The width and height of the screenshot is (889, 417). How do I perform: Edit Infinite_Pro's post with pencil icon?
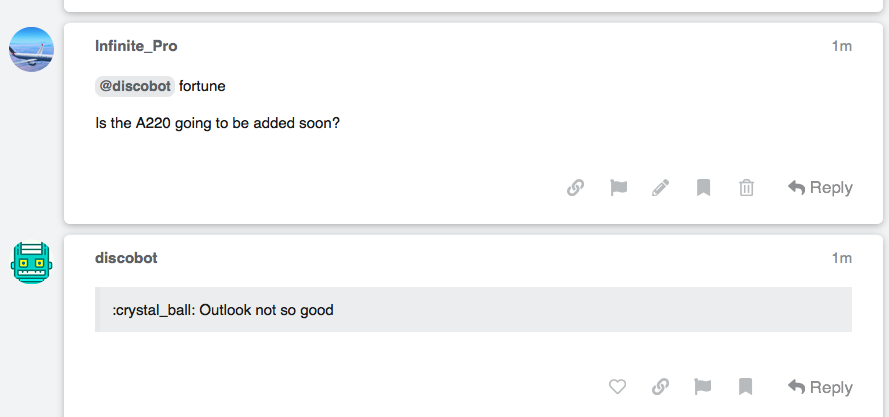click(660, 187)
